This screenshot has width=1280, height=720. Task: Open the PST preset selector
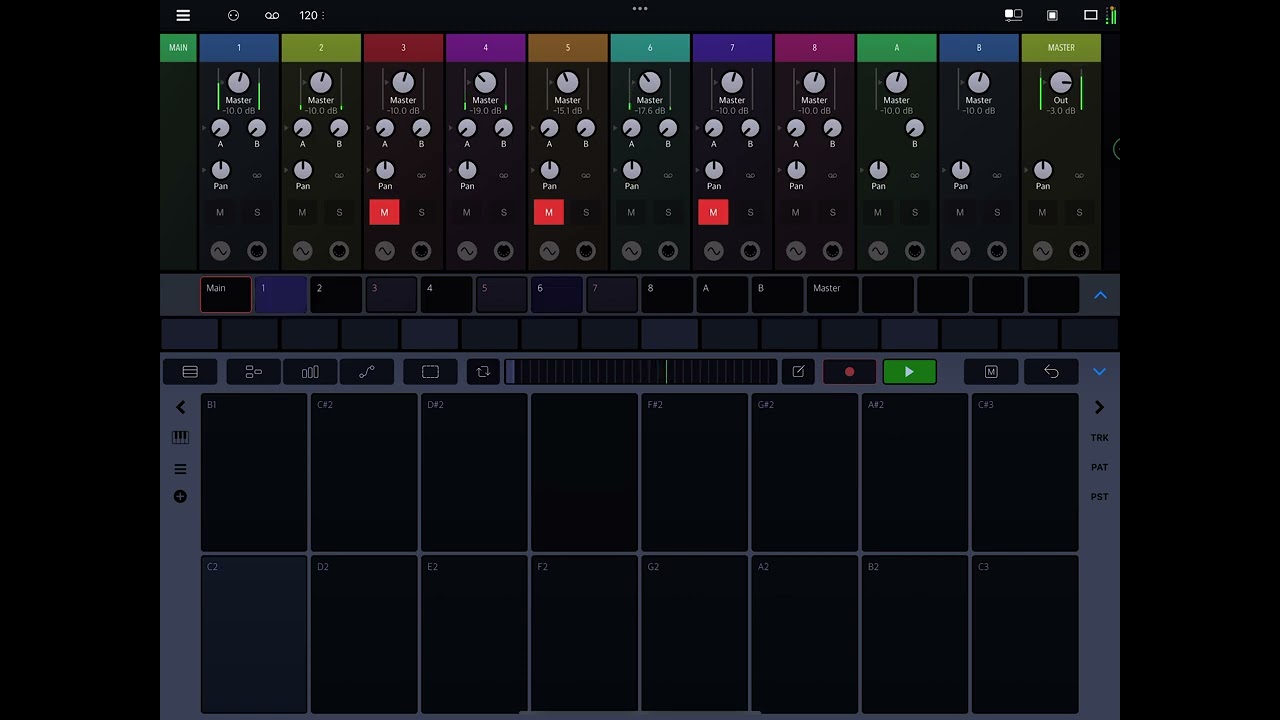point(1099,497)
